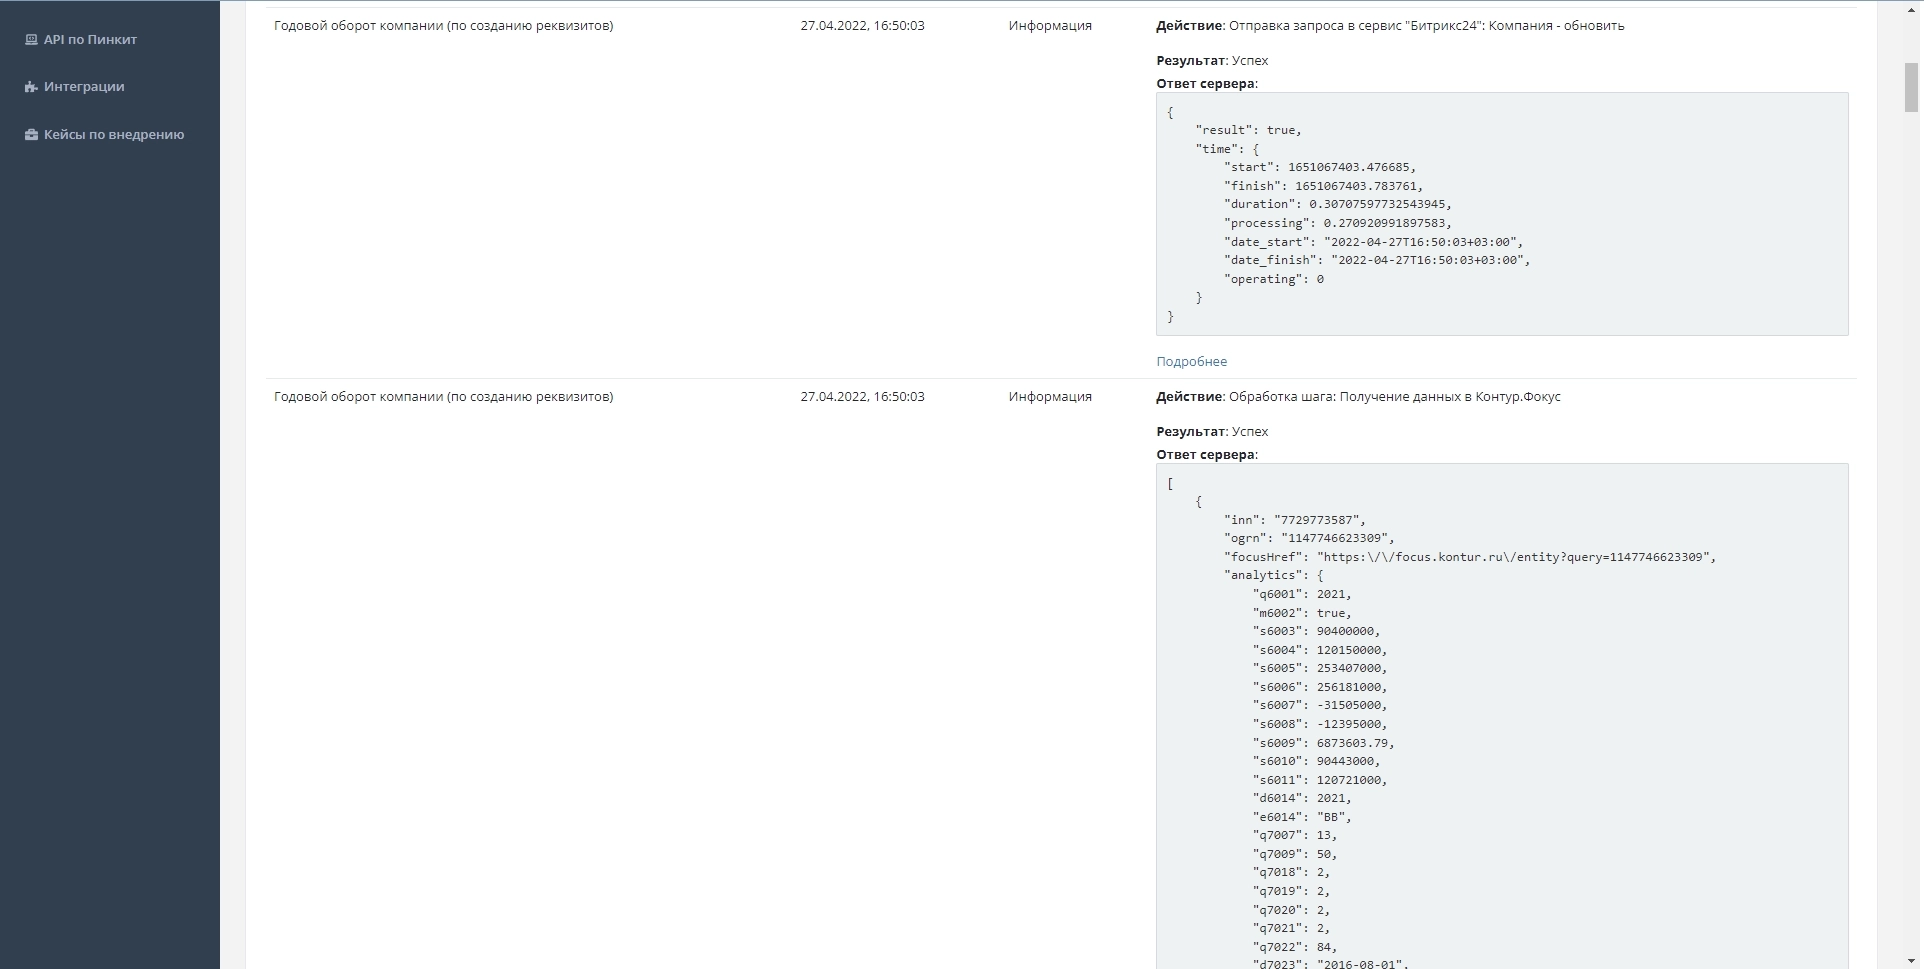
Task: Select the first row timestamp 27.04.2022, 16:50:03
Action: [862, 26]
